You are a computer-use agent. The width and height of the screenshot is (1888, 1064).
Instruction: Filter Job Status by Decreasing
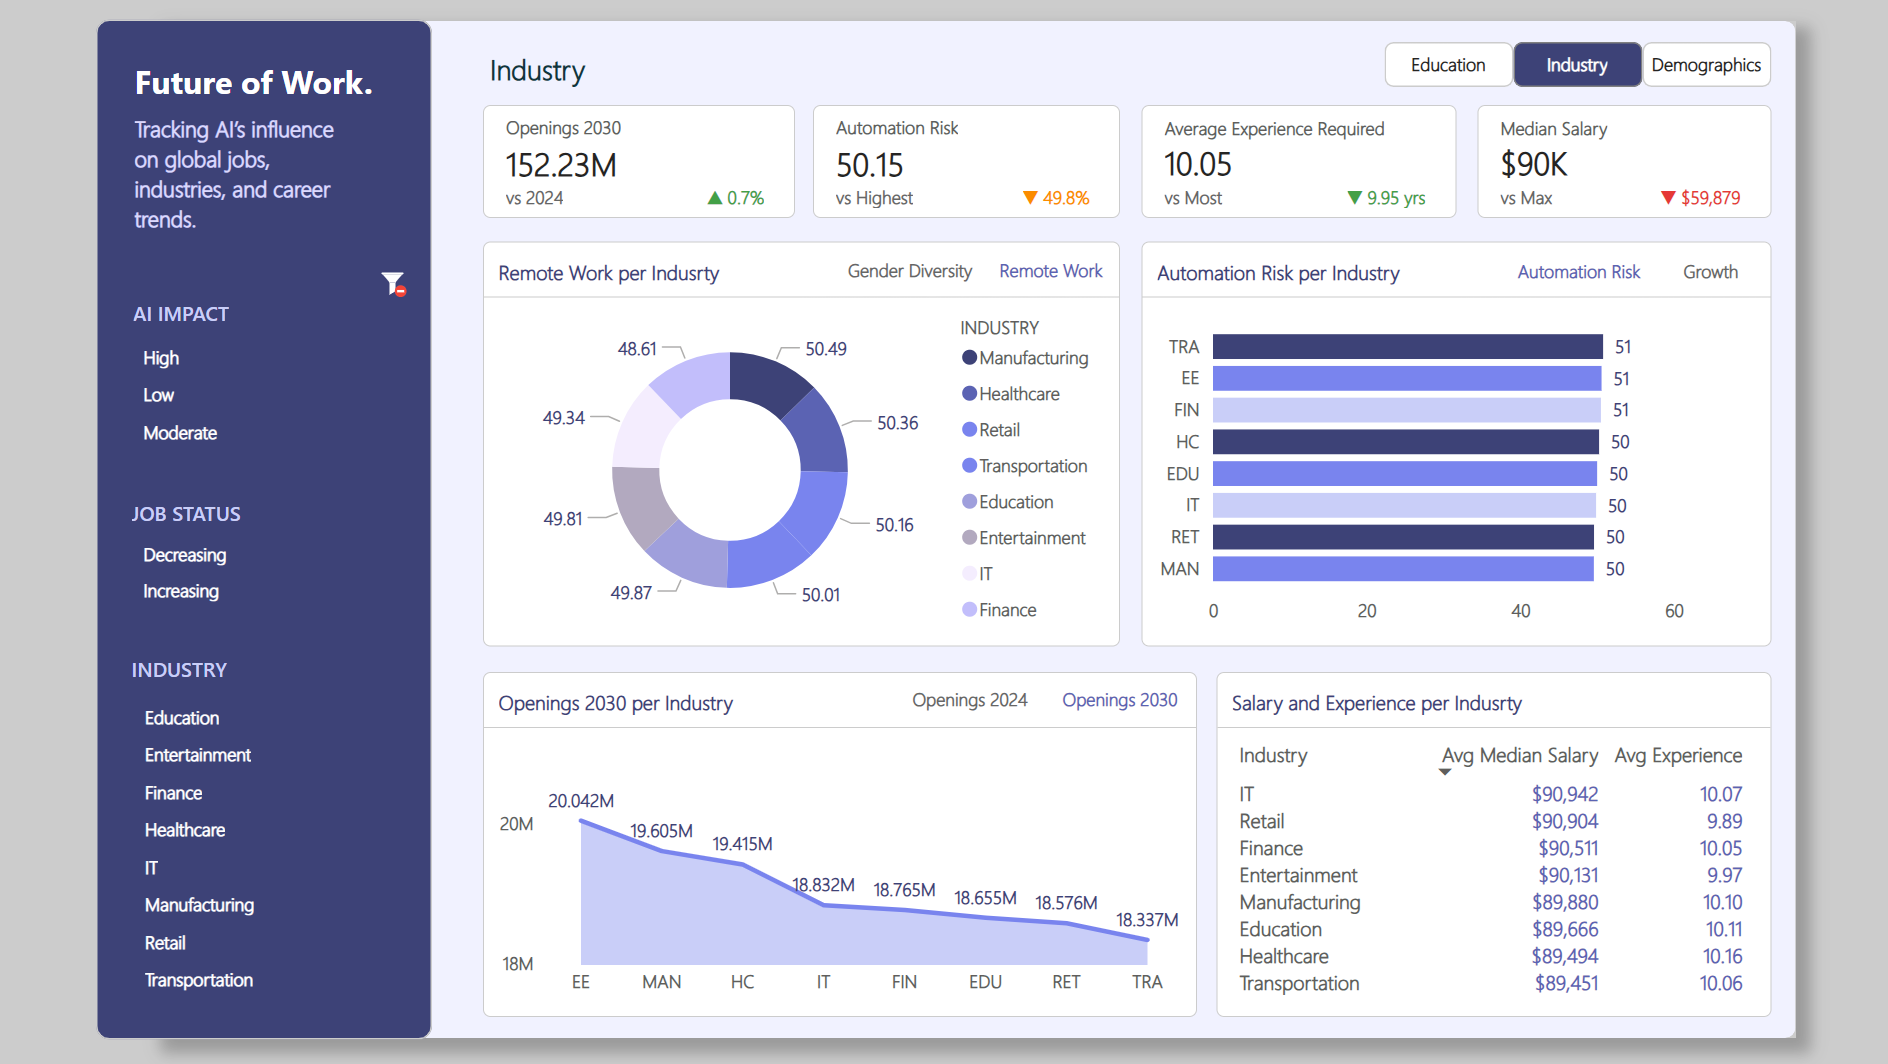coord(184,555)
